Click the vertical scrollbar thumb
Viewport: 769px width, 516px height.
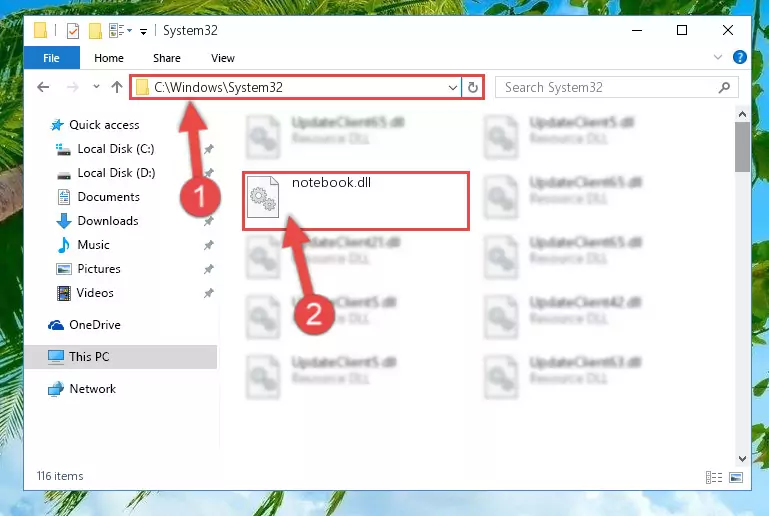click(742, 147)
